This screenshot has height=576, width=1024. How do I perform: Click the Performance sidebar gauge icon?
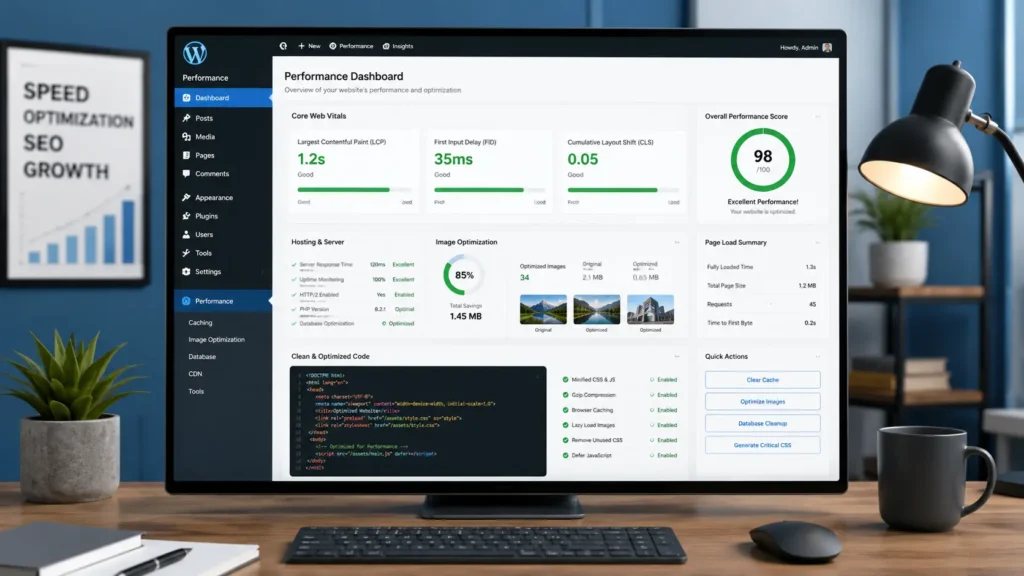pyautogui.click(x=186, y=301)
